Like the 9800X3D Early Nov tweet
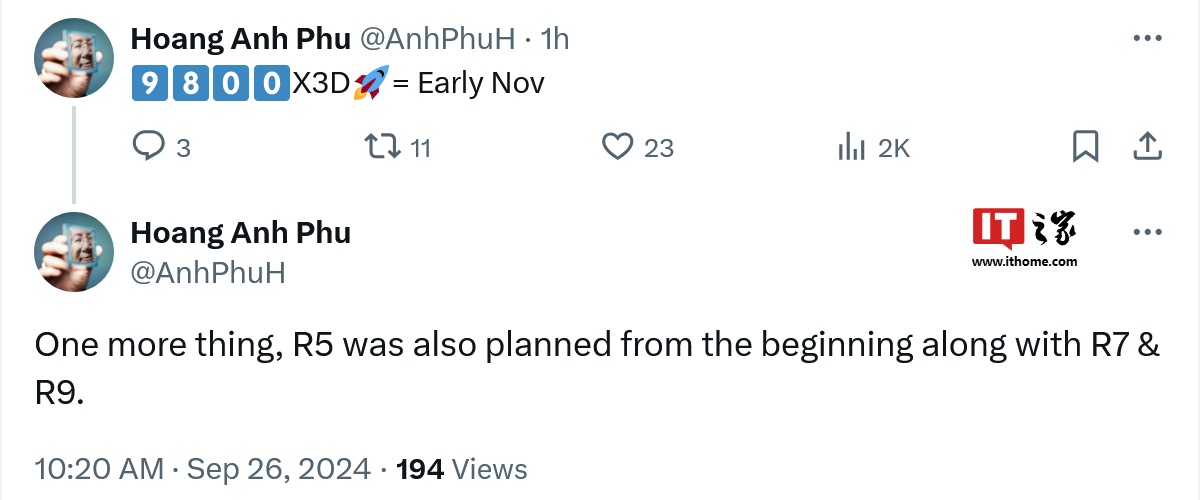This screenshot has height=500, width=1200. click(618, 147)
